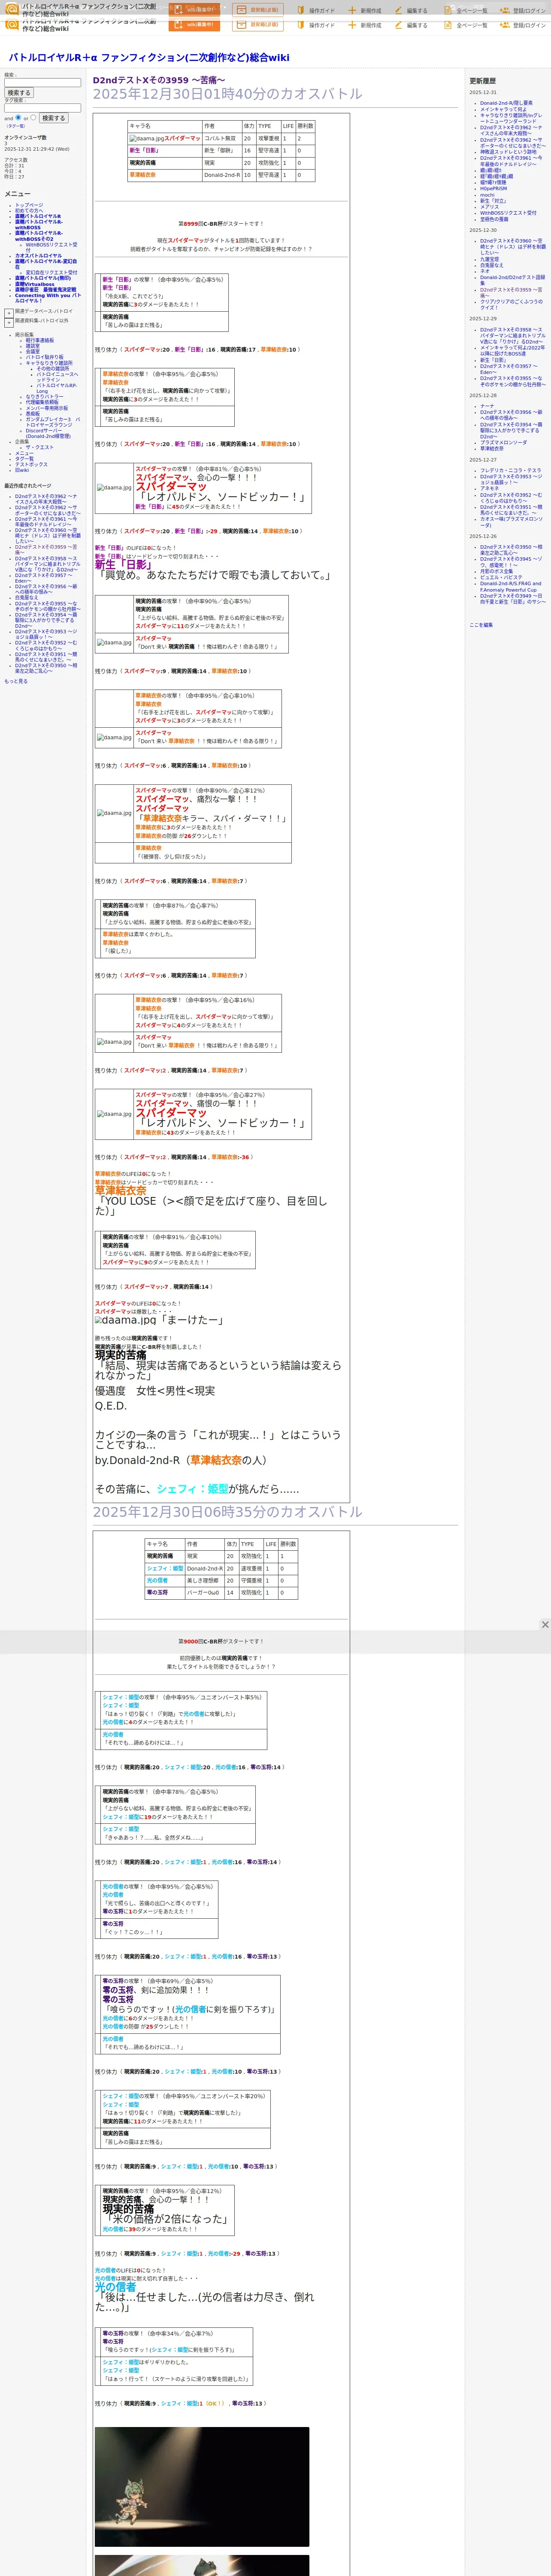Open Donald-2nd/D2ndテスト語録集 link
Image resolution: width=551 pixels, height=2576 pixels.
click(x=512, y=279)
